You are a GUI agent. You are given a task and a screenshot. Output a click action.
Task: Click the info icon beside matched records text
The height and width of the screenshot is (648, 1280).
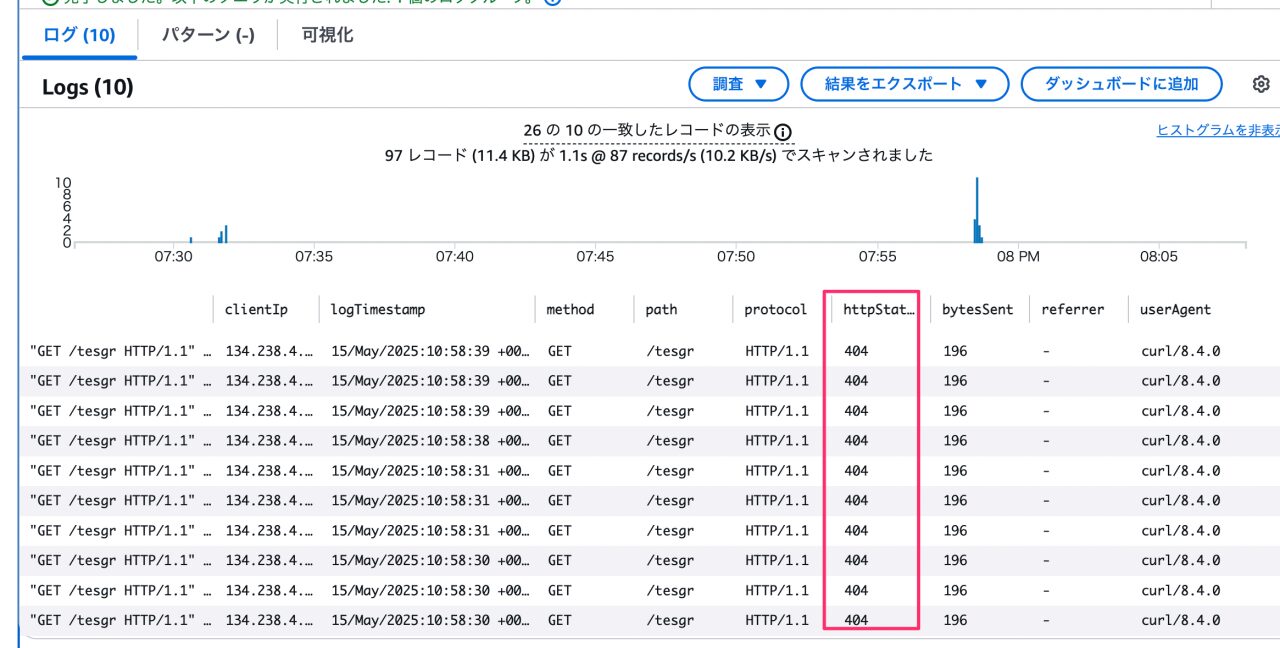[783, 132]
